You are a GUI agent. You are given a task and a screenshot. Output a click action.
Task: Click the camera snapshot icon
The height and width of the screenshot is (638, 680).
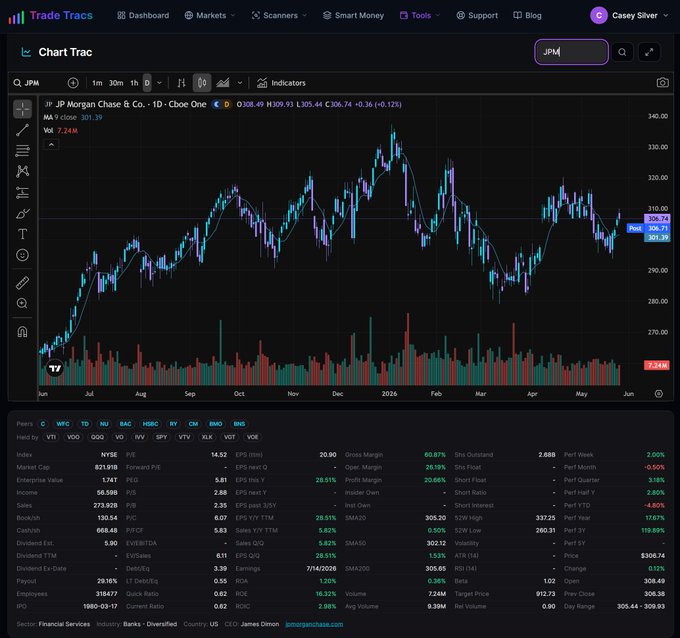[x=662, y=83]
